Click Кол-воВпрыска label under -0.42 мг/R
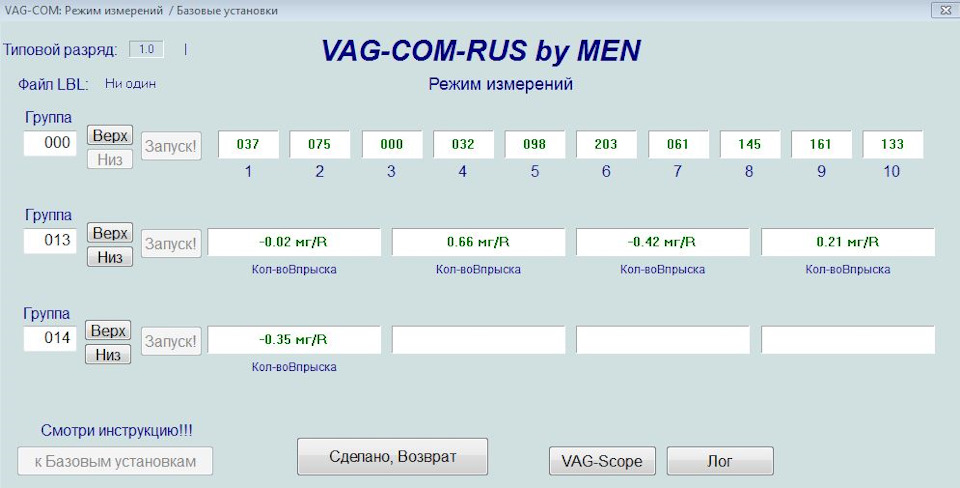 662,269
